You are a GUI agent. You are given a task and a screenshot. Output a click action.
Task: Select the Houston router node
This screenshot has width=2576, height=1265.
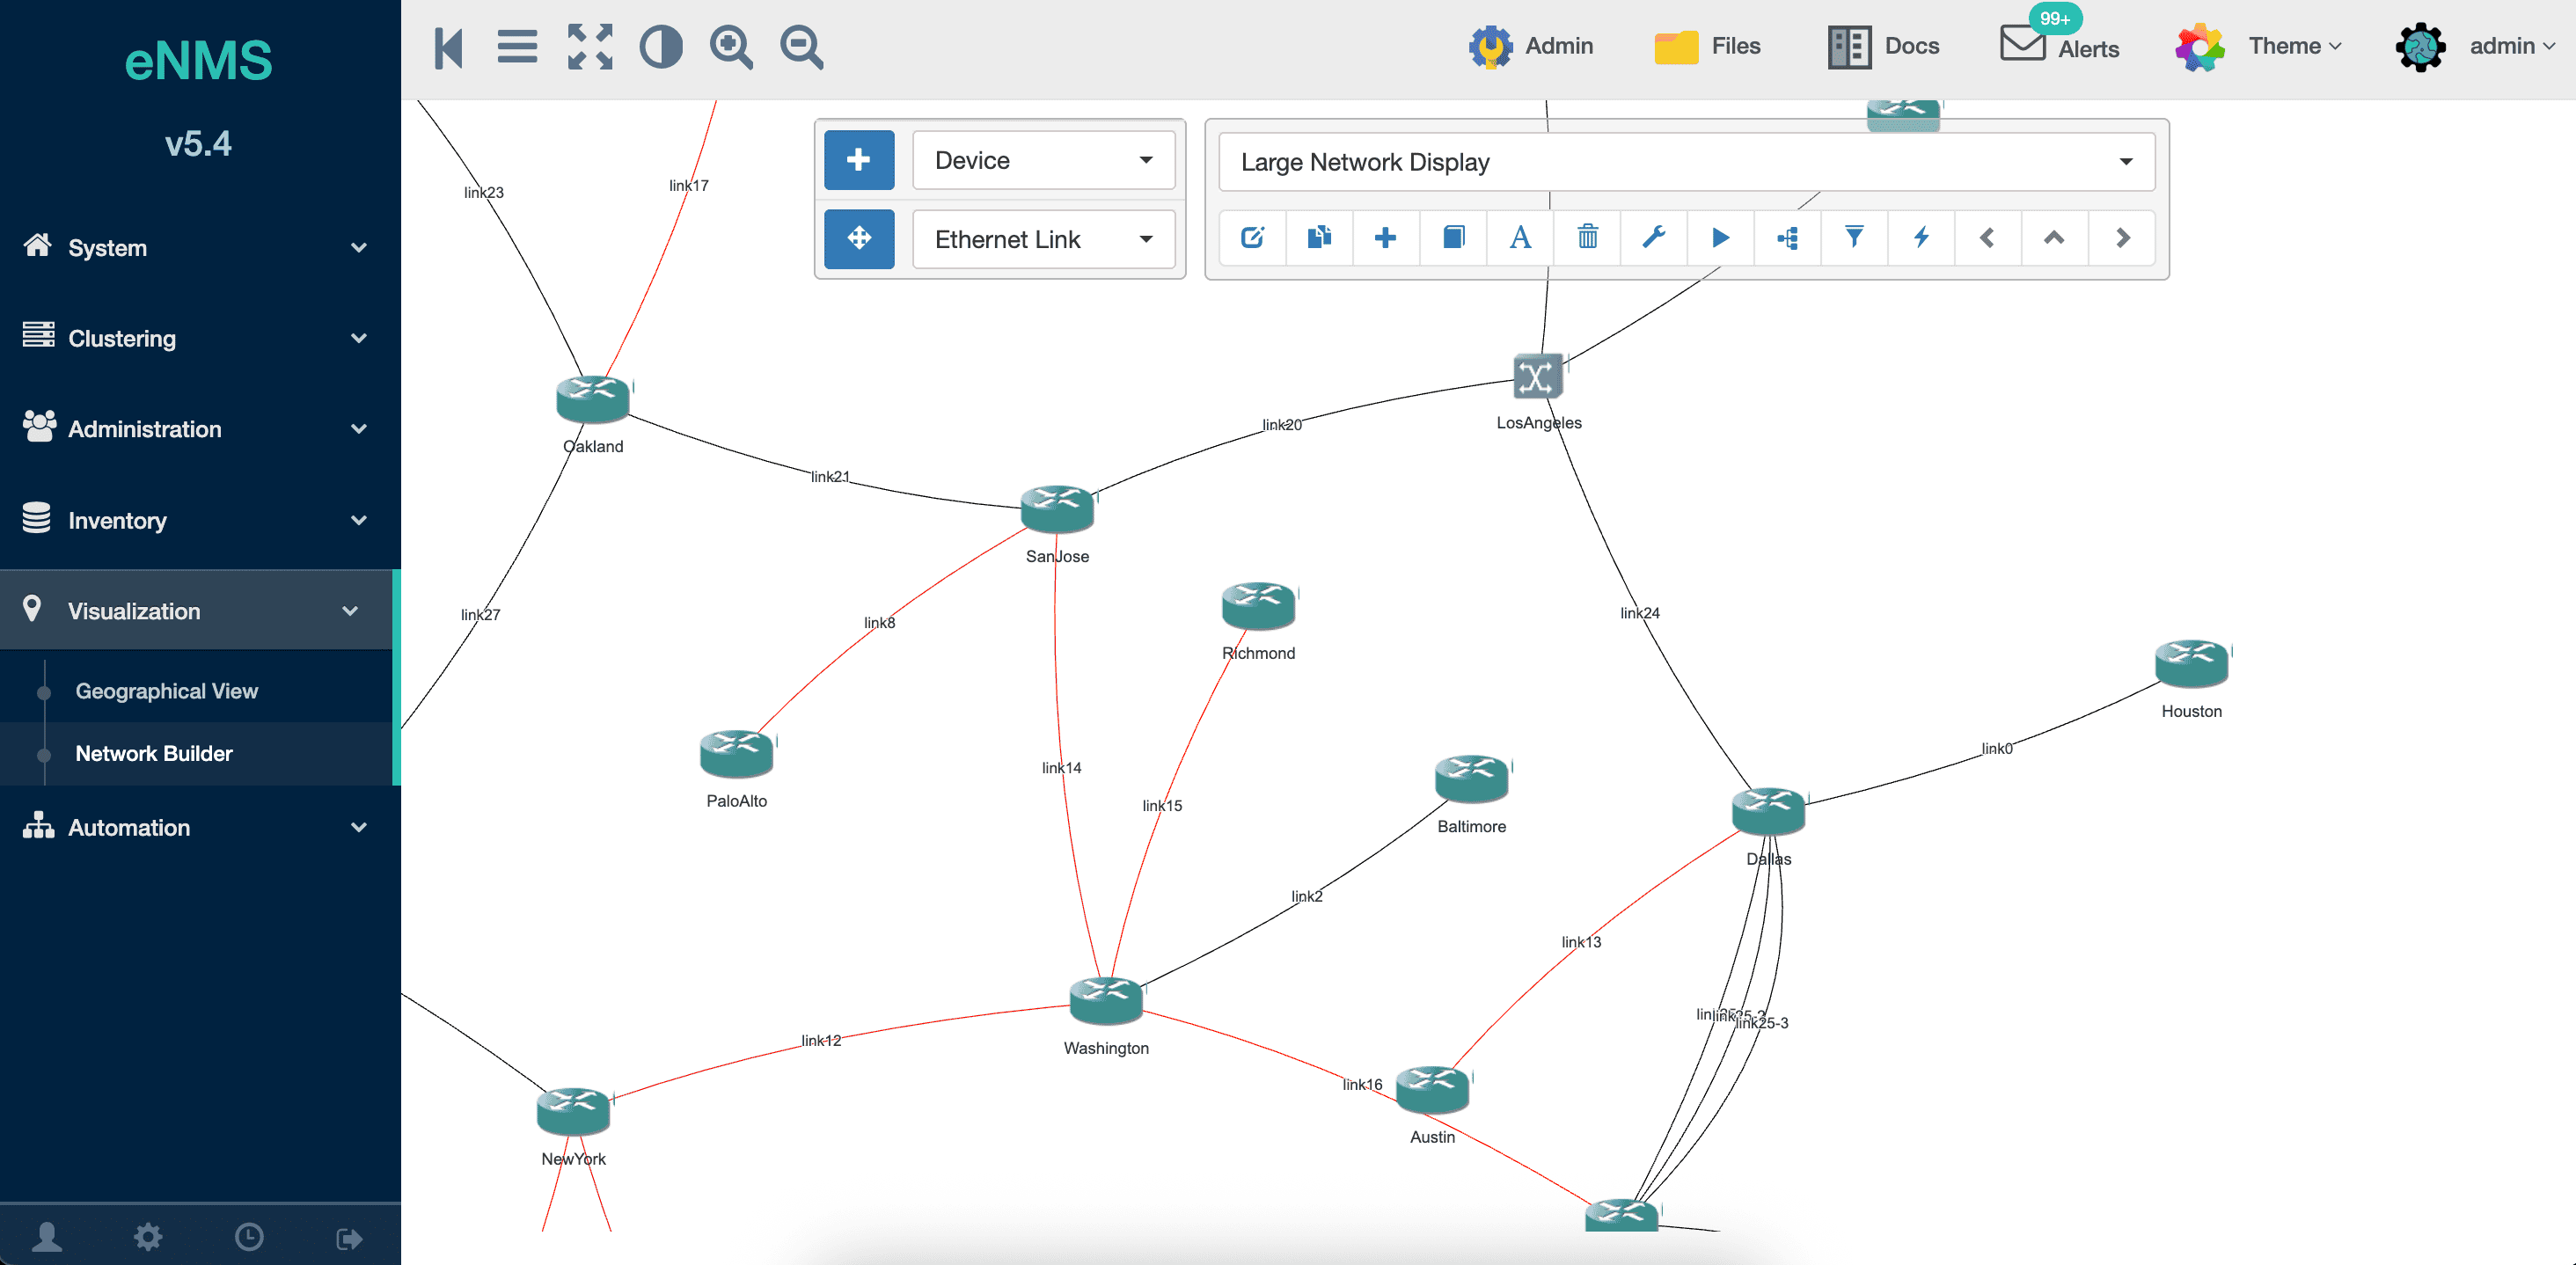(2191, 664)
